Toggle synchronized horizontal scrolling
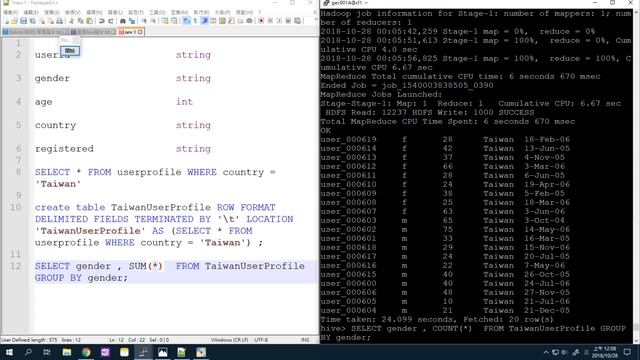The image size is (640, 360). point(174,21)
